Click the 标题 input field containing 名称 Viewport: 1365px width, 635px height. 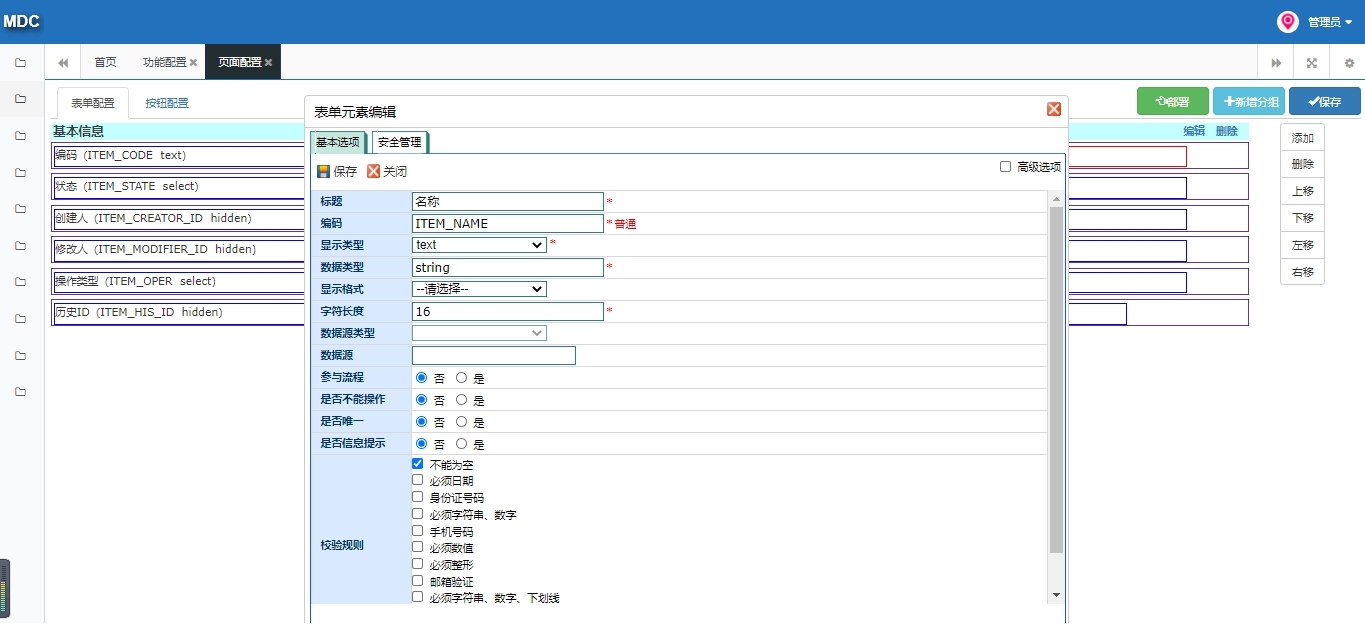508,202
